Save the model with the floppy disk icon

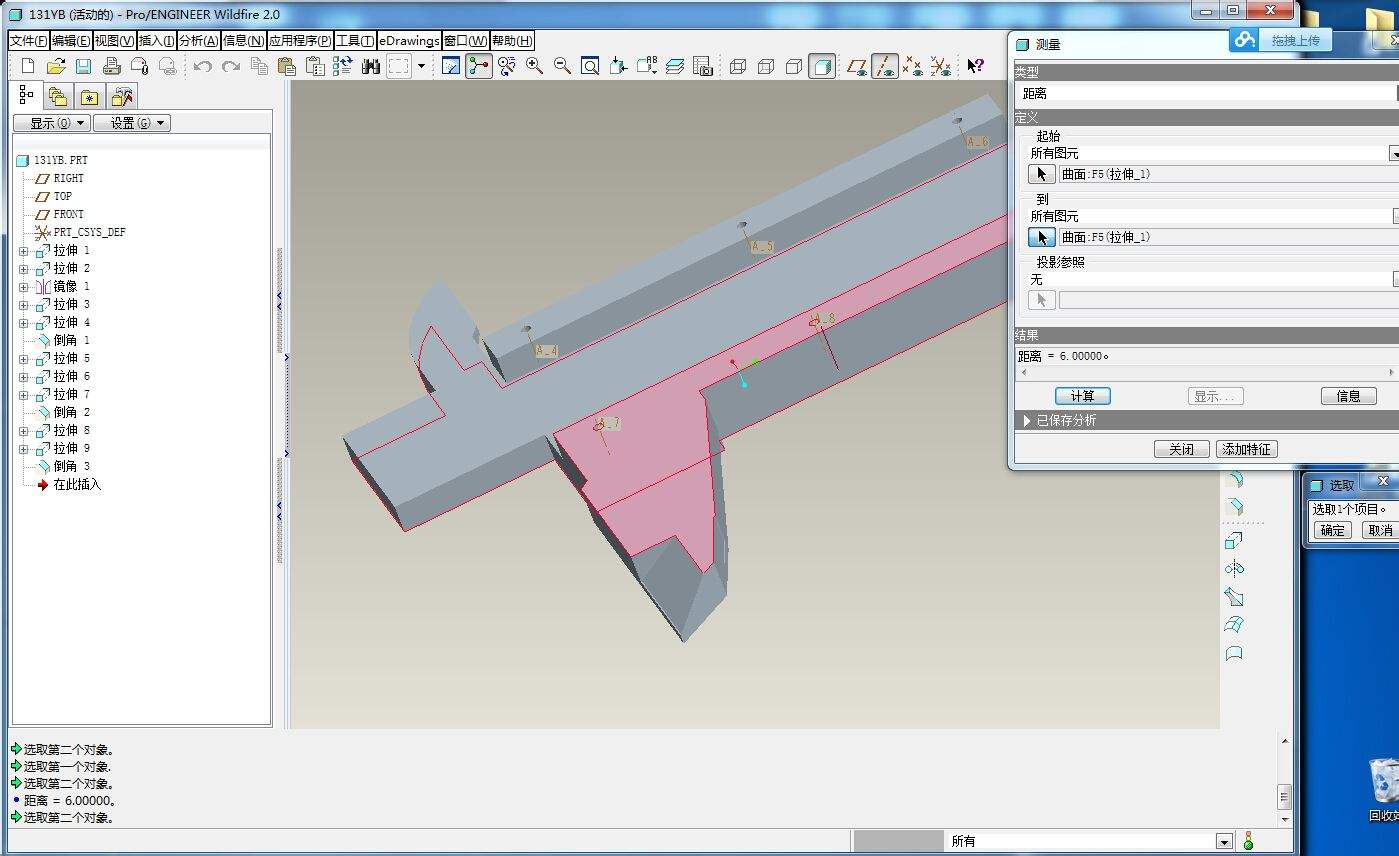[84, 66]
